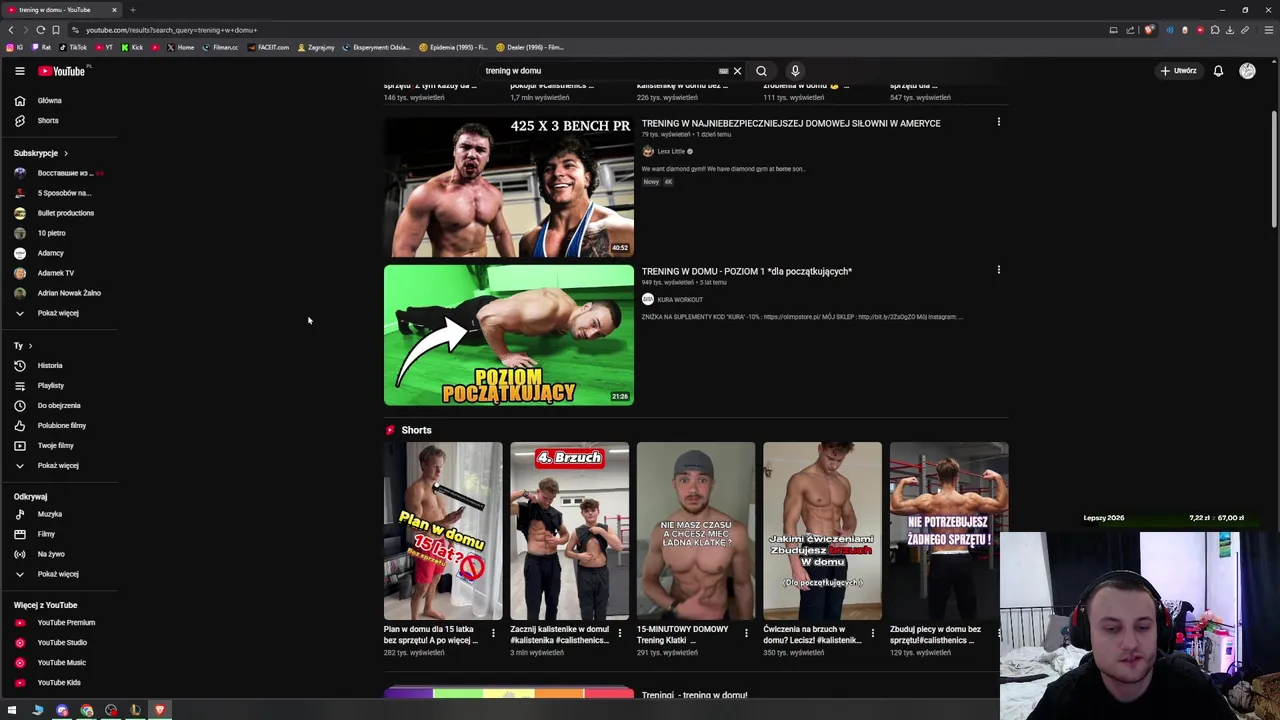
Task: Open the NIE POTRZEBUJESZ ŻADNEGO SPRZĘTU short thumbnail
Action: [x=949, y=531]
